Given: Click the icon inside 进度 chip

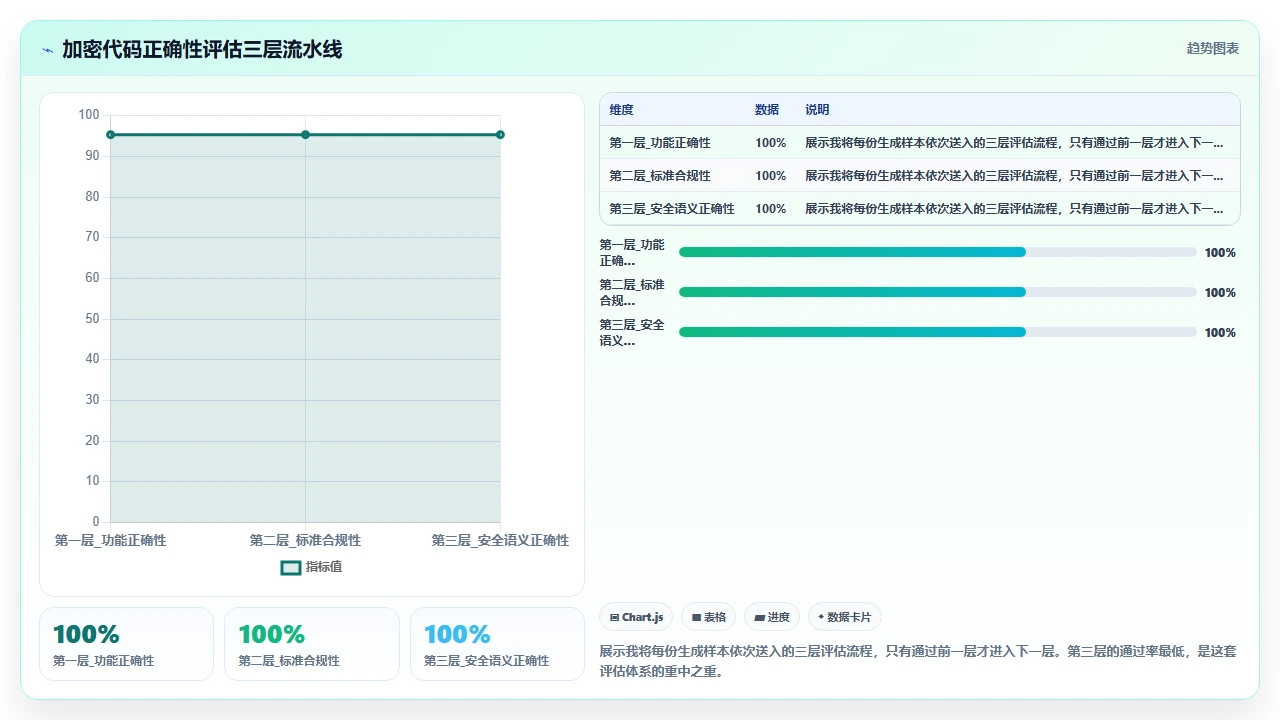Looking at the screenshot, I should pos(759,618).
